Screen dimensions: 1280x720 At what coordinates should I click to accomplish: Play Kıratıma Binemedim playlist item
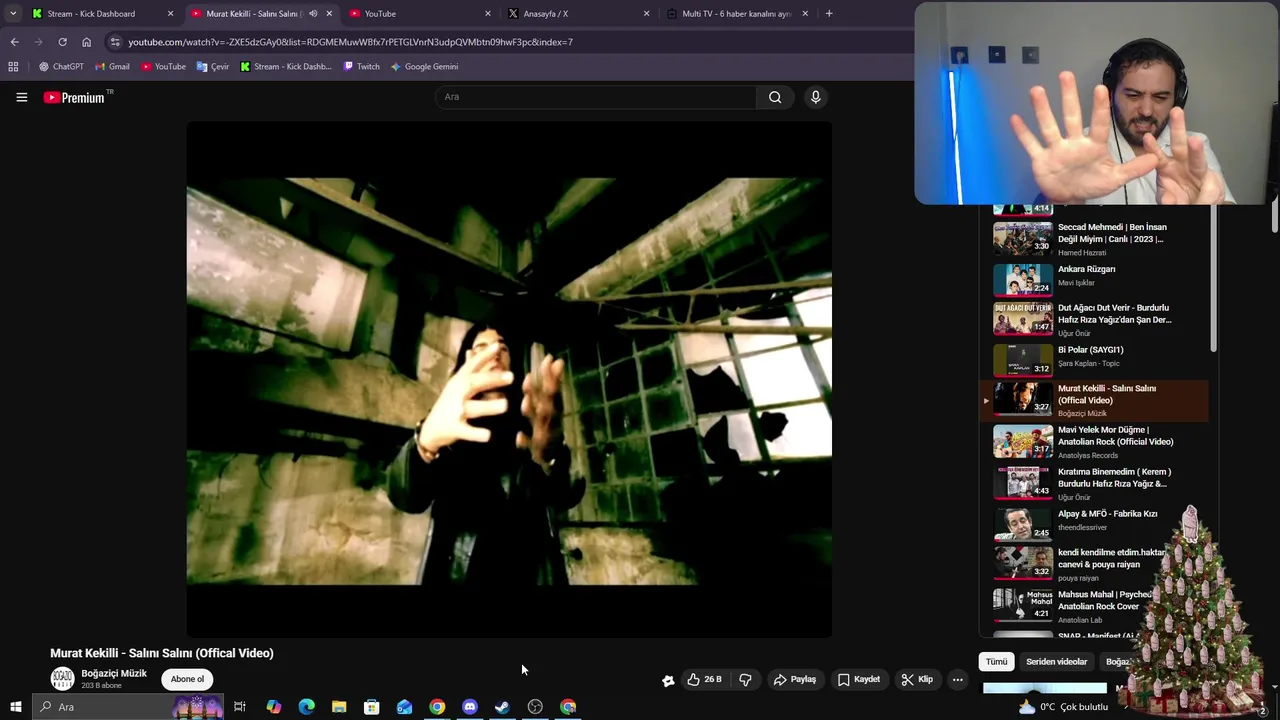pyautogui.click(x=1095, y=483)
